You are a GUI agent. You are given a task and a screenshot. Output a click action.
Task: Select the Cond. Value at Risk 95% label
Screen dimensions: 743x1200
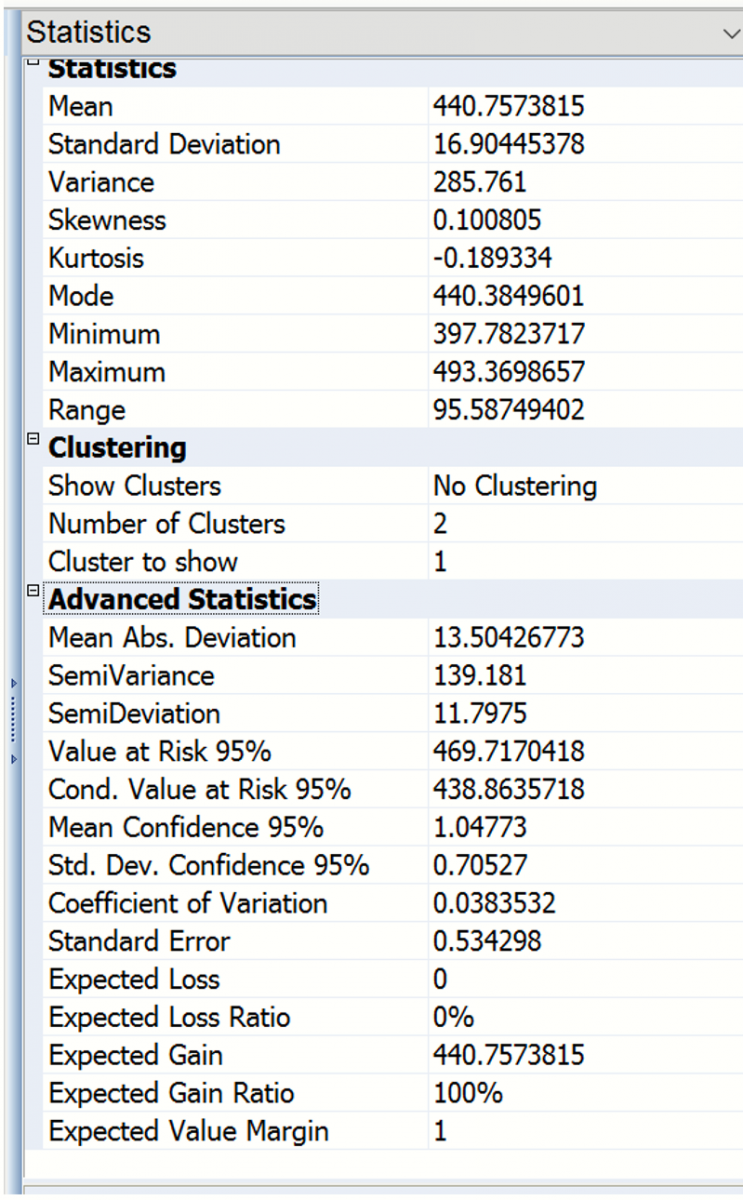click(x=199, y=790)
